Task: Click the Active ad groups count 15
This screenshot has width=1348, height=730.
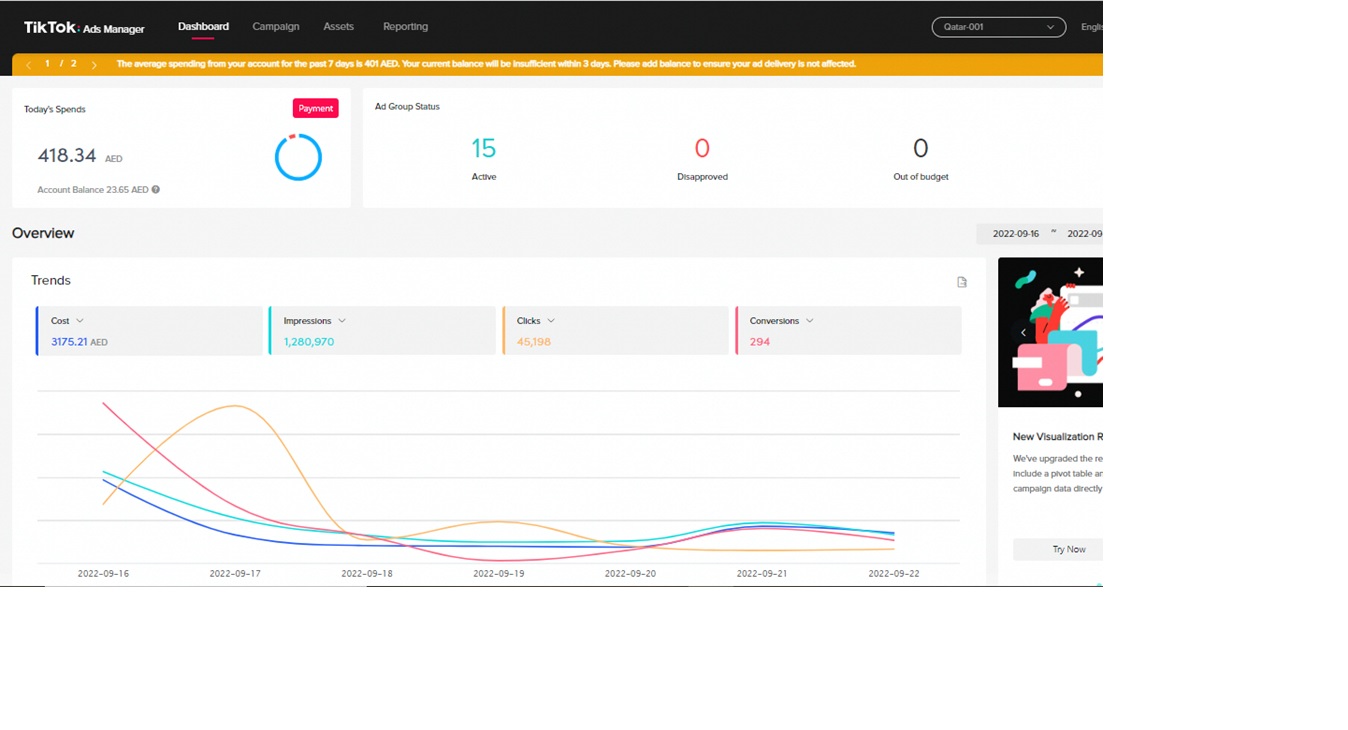Action: click(483, 149)
